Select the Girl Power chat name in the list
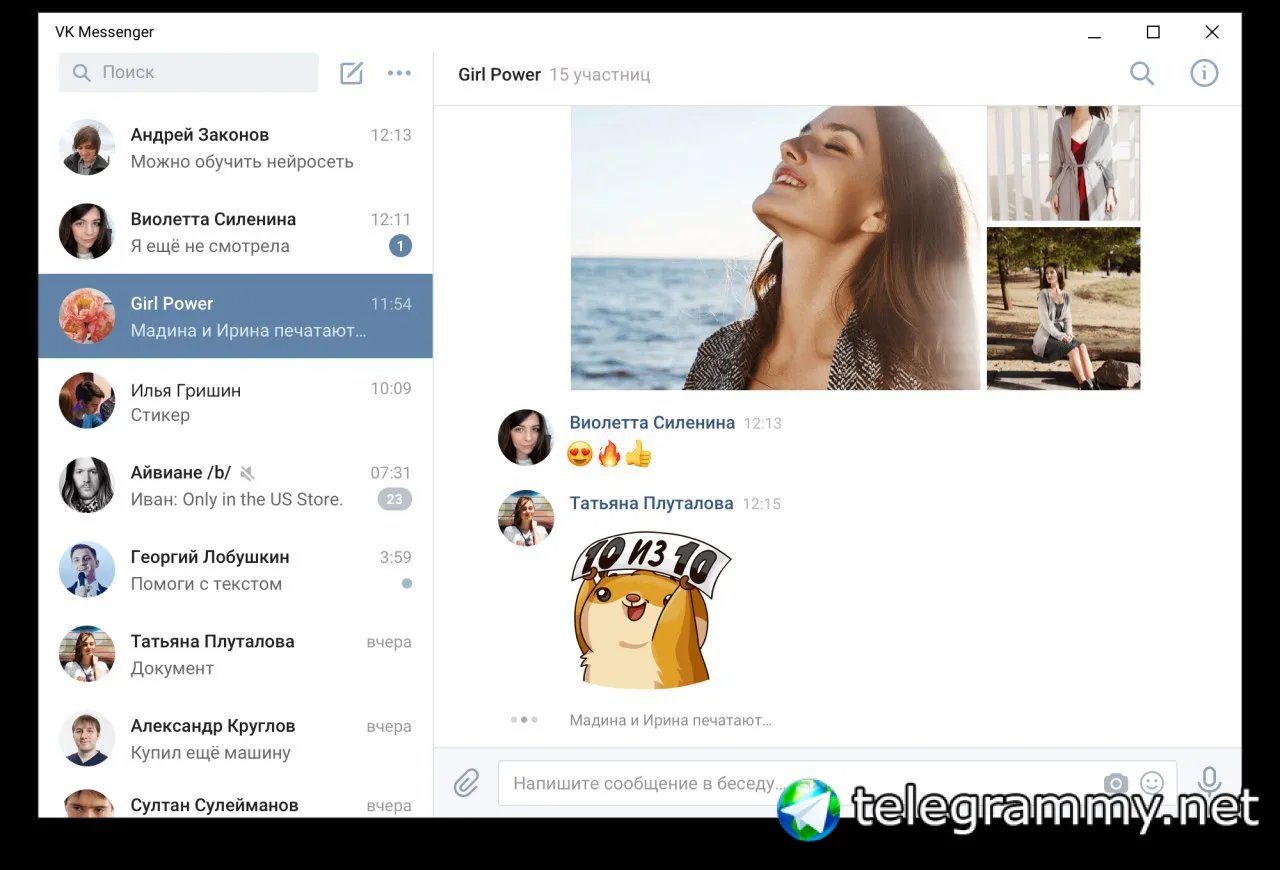 [172, 303]
